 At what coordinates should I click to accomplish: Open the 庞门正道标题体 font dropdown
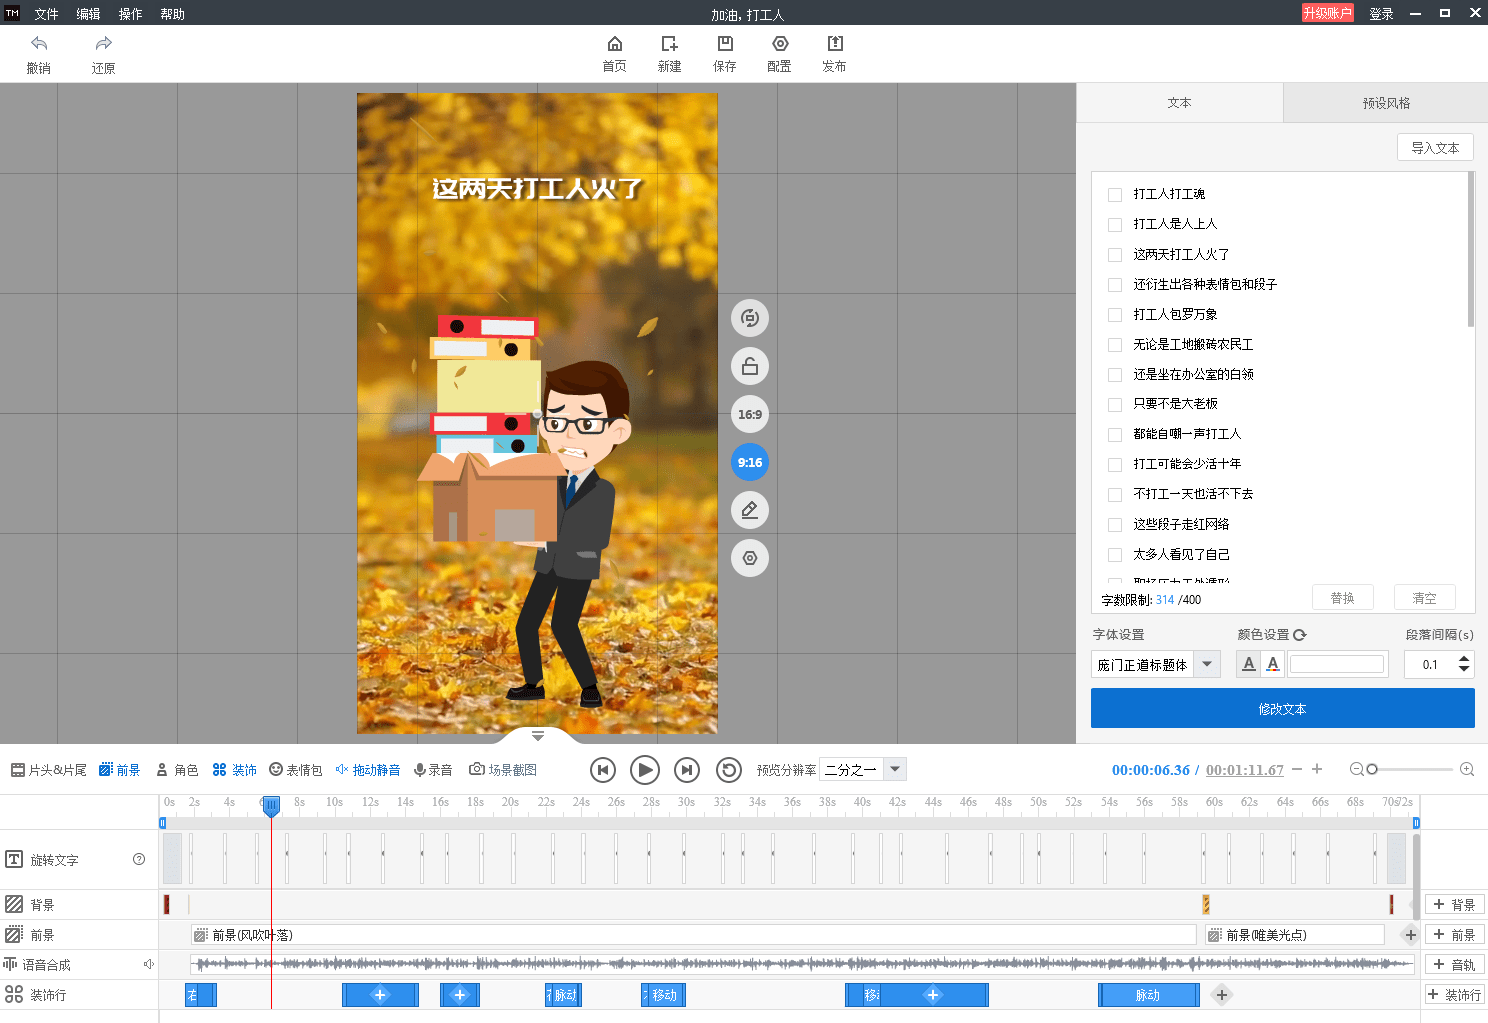1207,664
